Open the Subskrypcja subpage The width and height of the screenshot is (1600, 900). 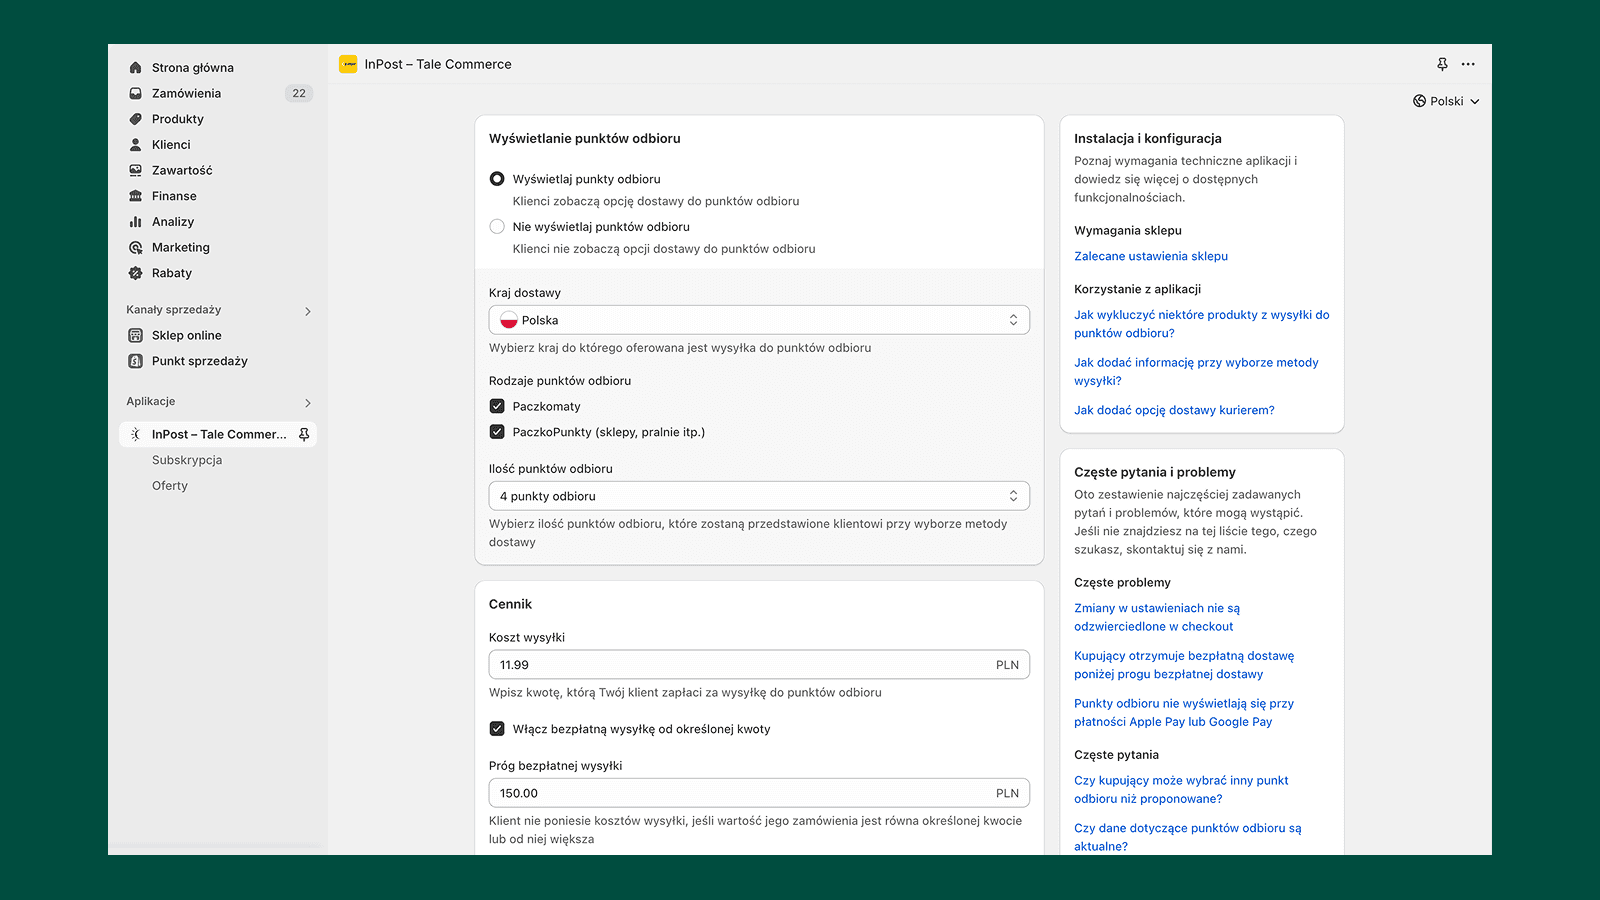click(x=187, y=460)
